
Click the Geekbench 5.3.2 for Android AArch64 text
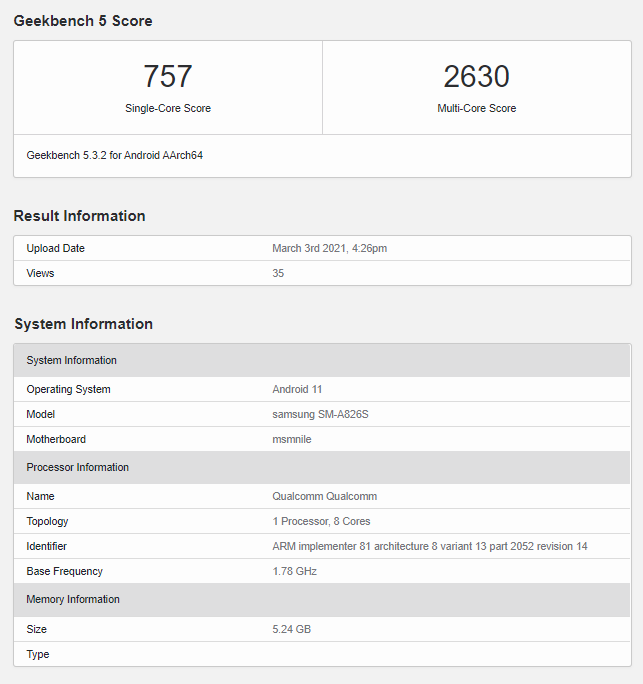pyautogui.click(x=115, y=156)
